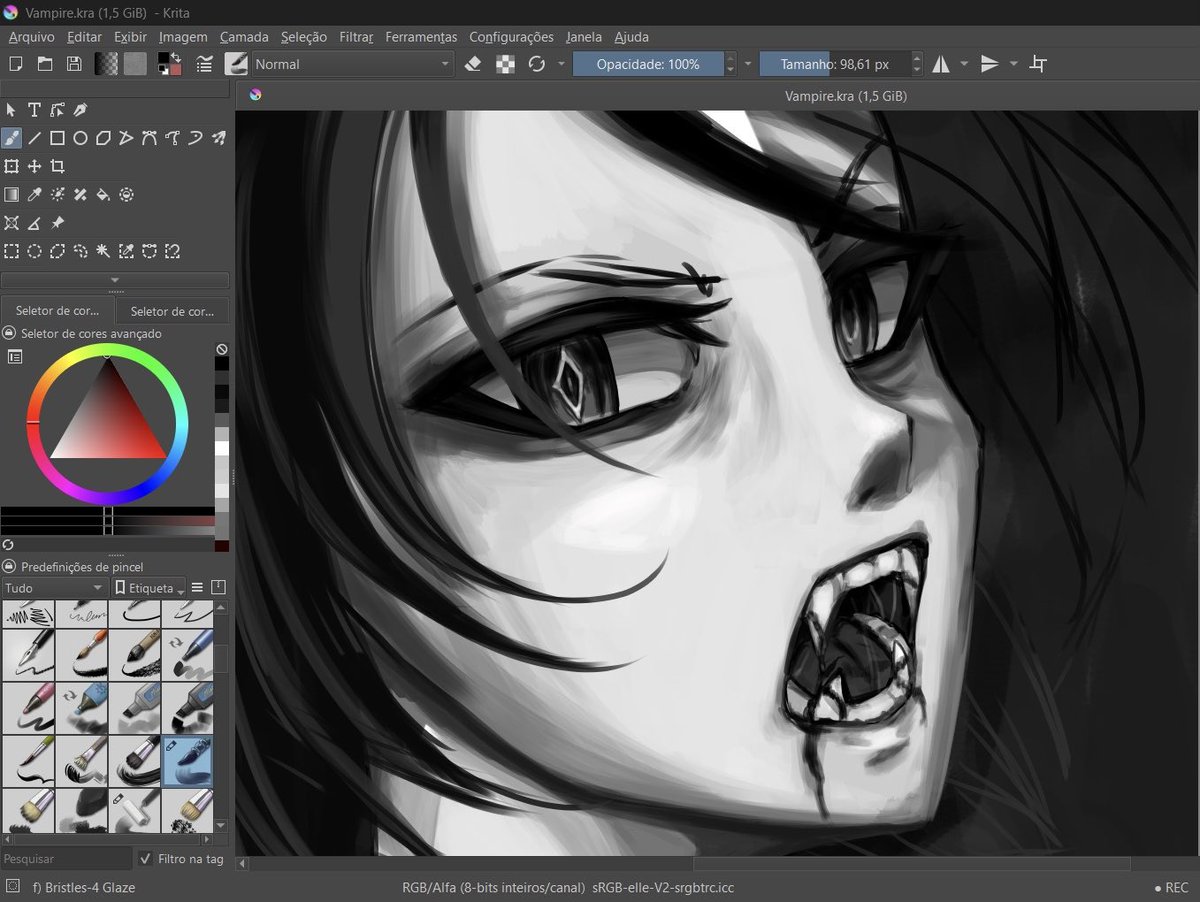Select the Dynamic Brush tool
Viewport: 1200px width, 902px height.
coord(195,138)
